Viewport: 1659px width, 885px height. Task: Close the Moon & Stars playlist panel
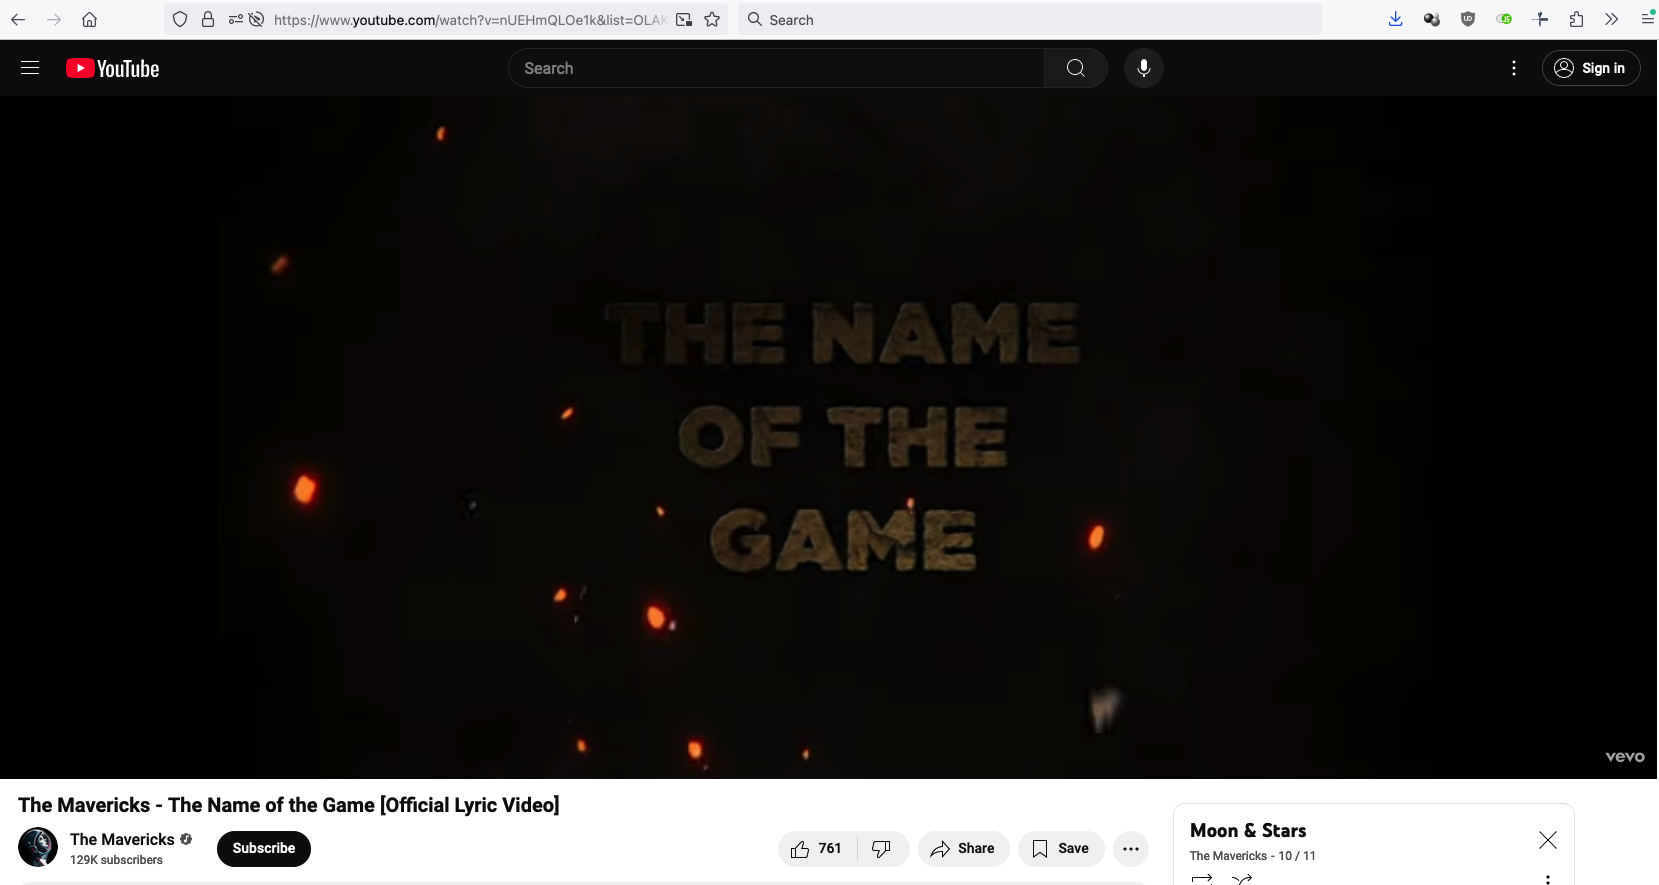point(1548,840)
